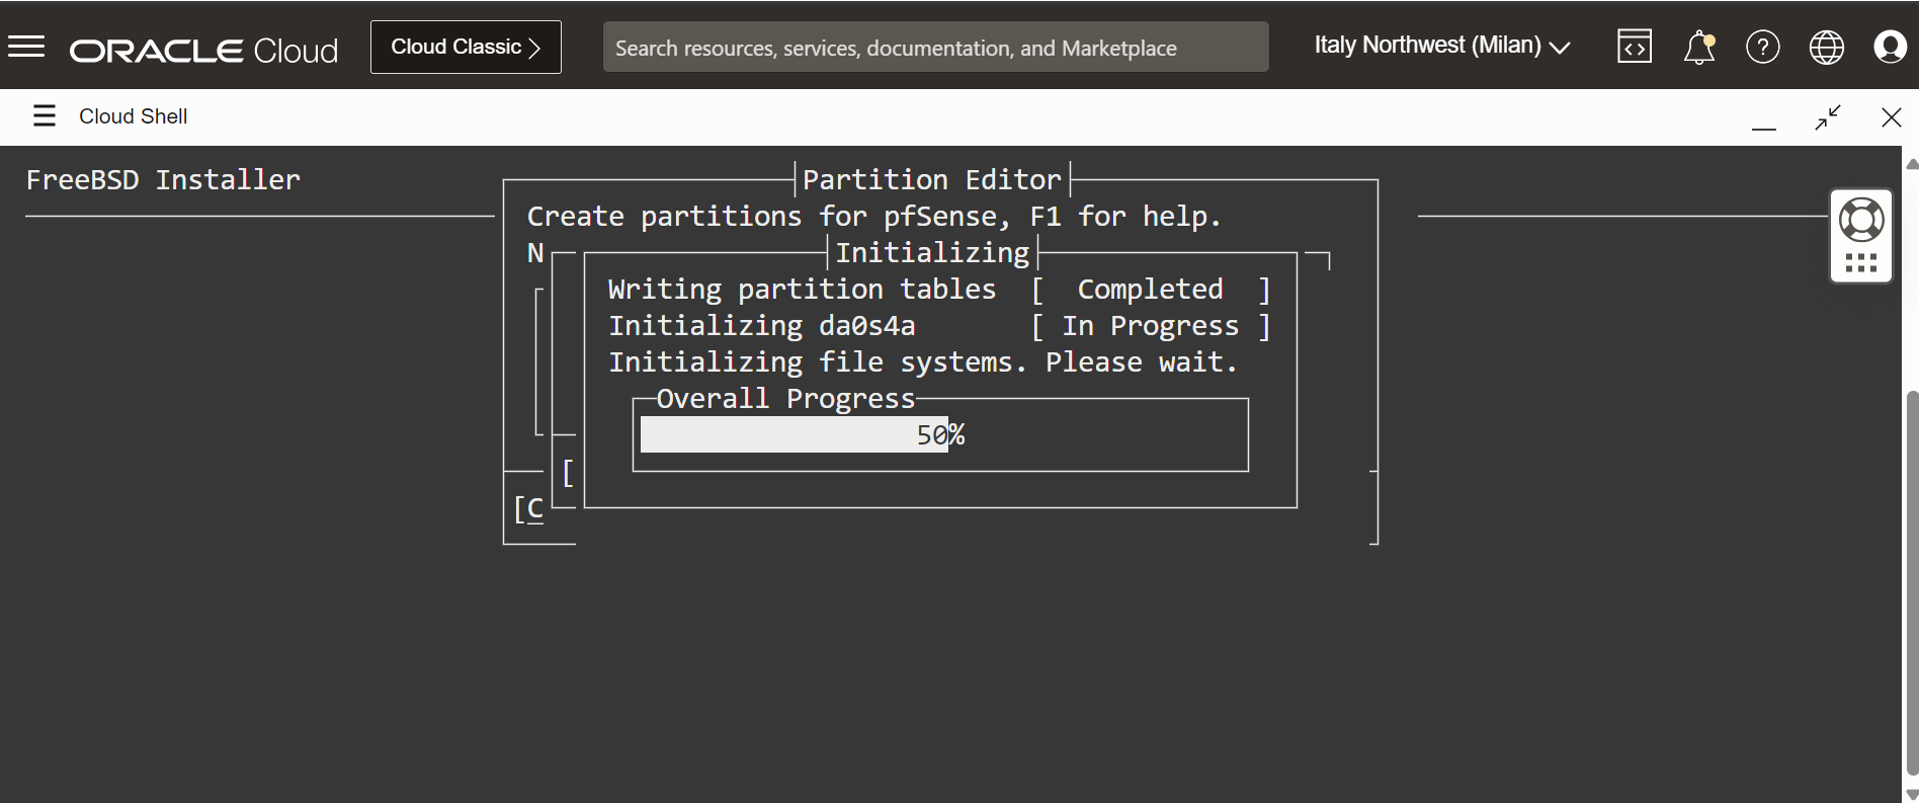The width and height of the screenshot is (1919, 803).
Task: Click the 'Overall Progress' label
Action: [x=786, y=399]
